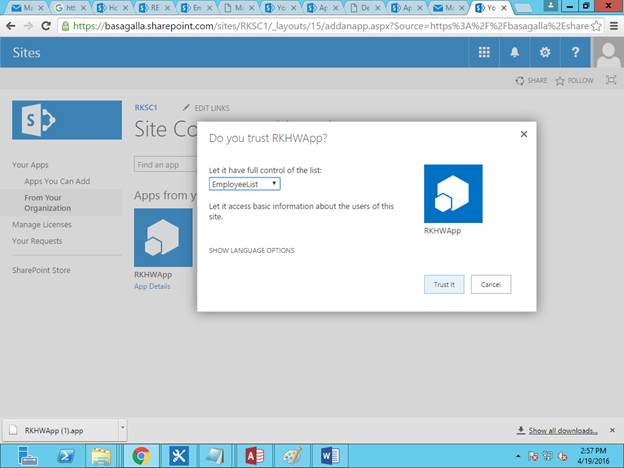Screen dimensions: 624x468
Task: Toggle focus on content icon
Action: 611,80
